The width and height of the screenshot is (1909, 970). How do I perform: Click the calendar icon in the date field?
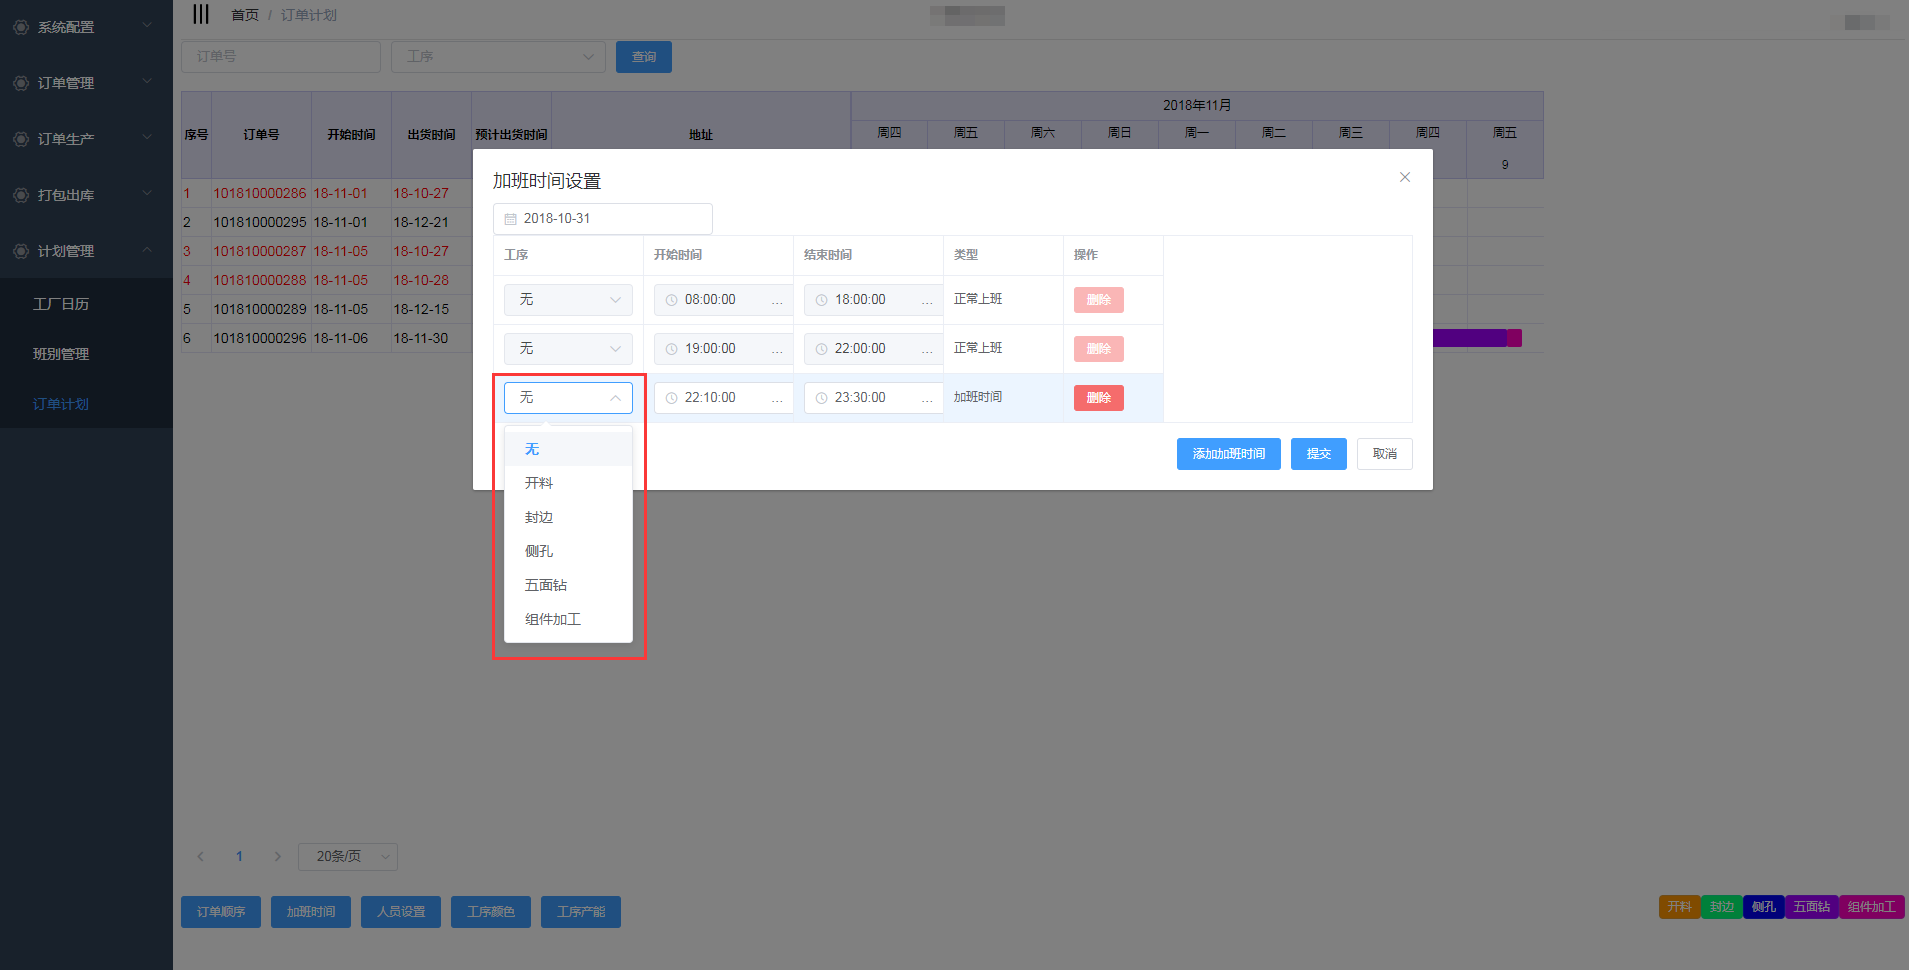pyautogui.click(x=510, y=219)
